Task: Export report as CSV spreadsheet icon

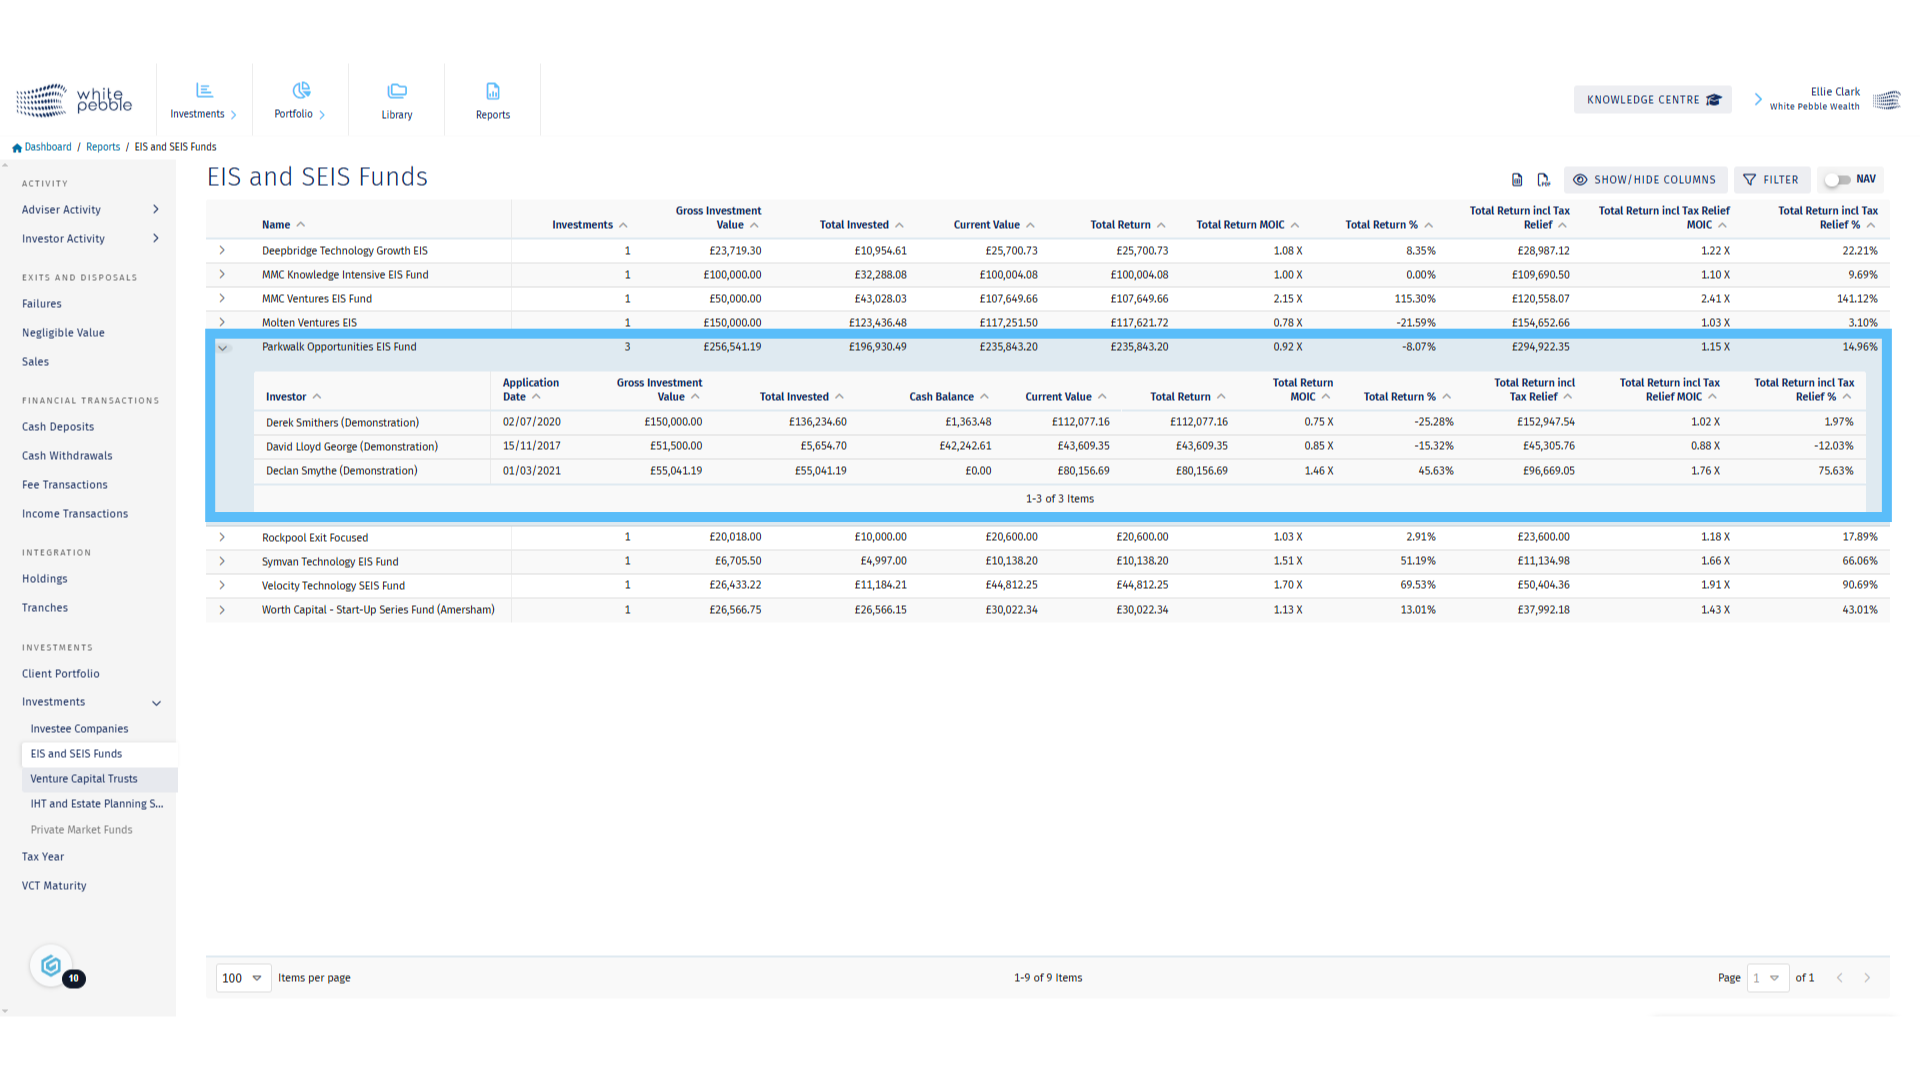Action: pyautogui.click(x=1517, y=180)
